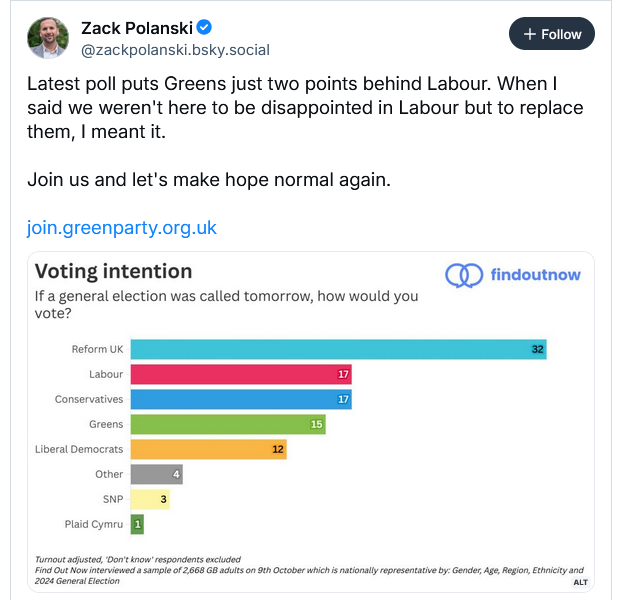Select the red Labour bar
The image size is (628, 600).
pos(241,374)
